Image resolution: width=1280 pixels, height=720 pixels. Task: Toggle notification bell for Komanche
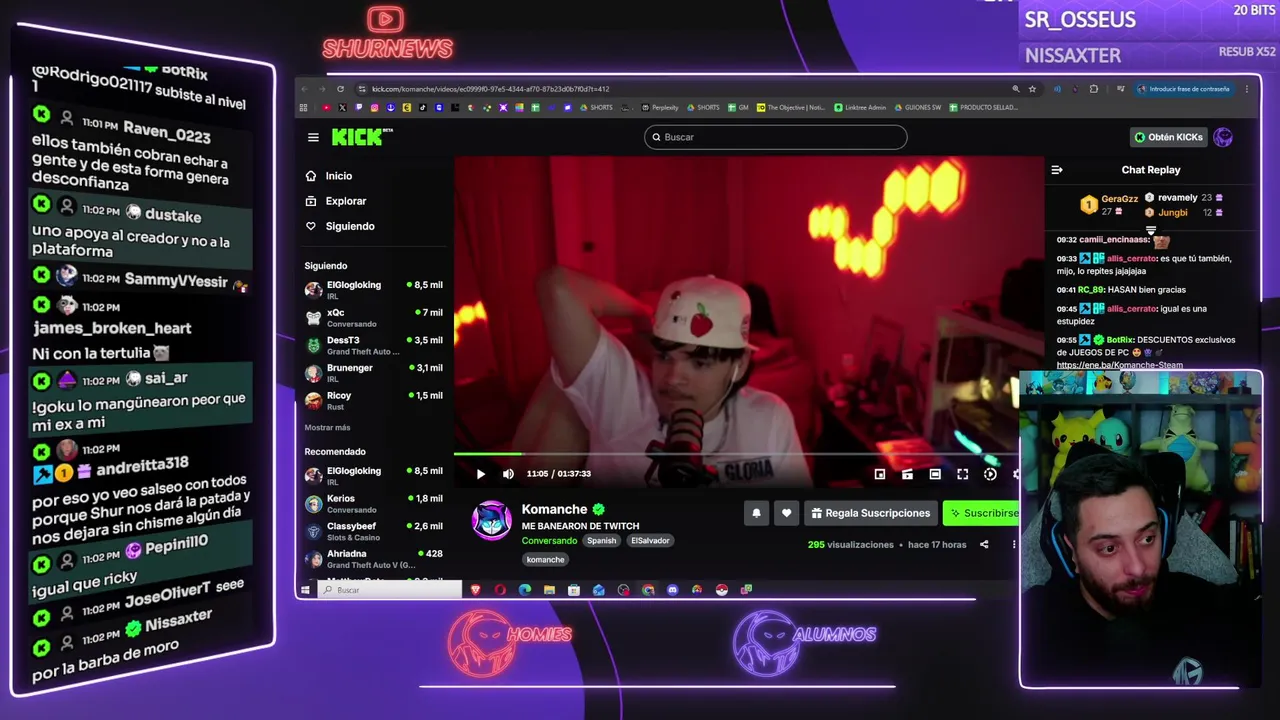coord(756,513)
